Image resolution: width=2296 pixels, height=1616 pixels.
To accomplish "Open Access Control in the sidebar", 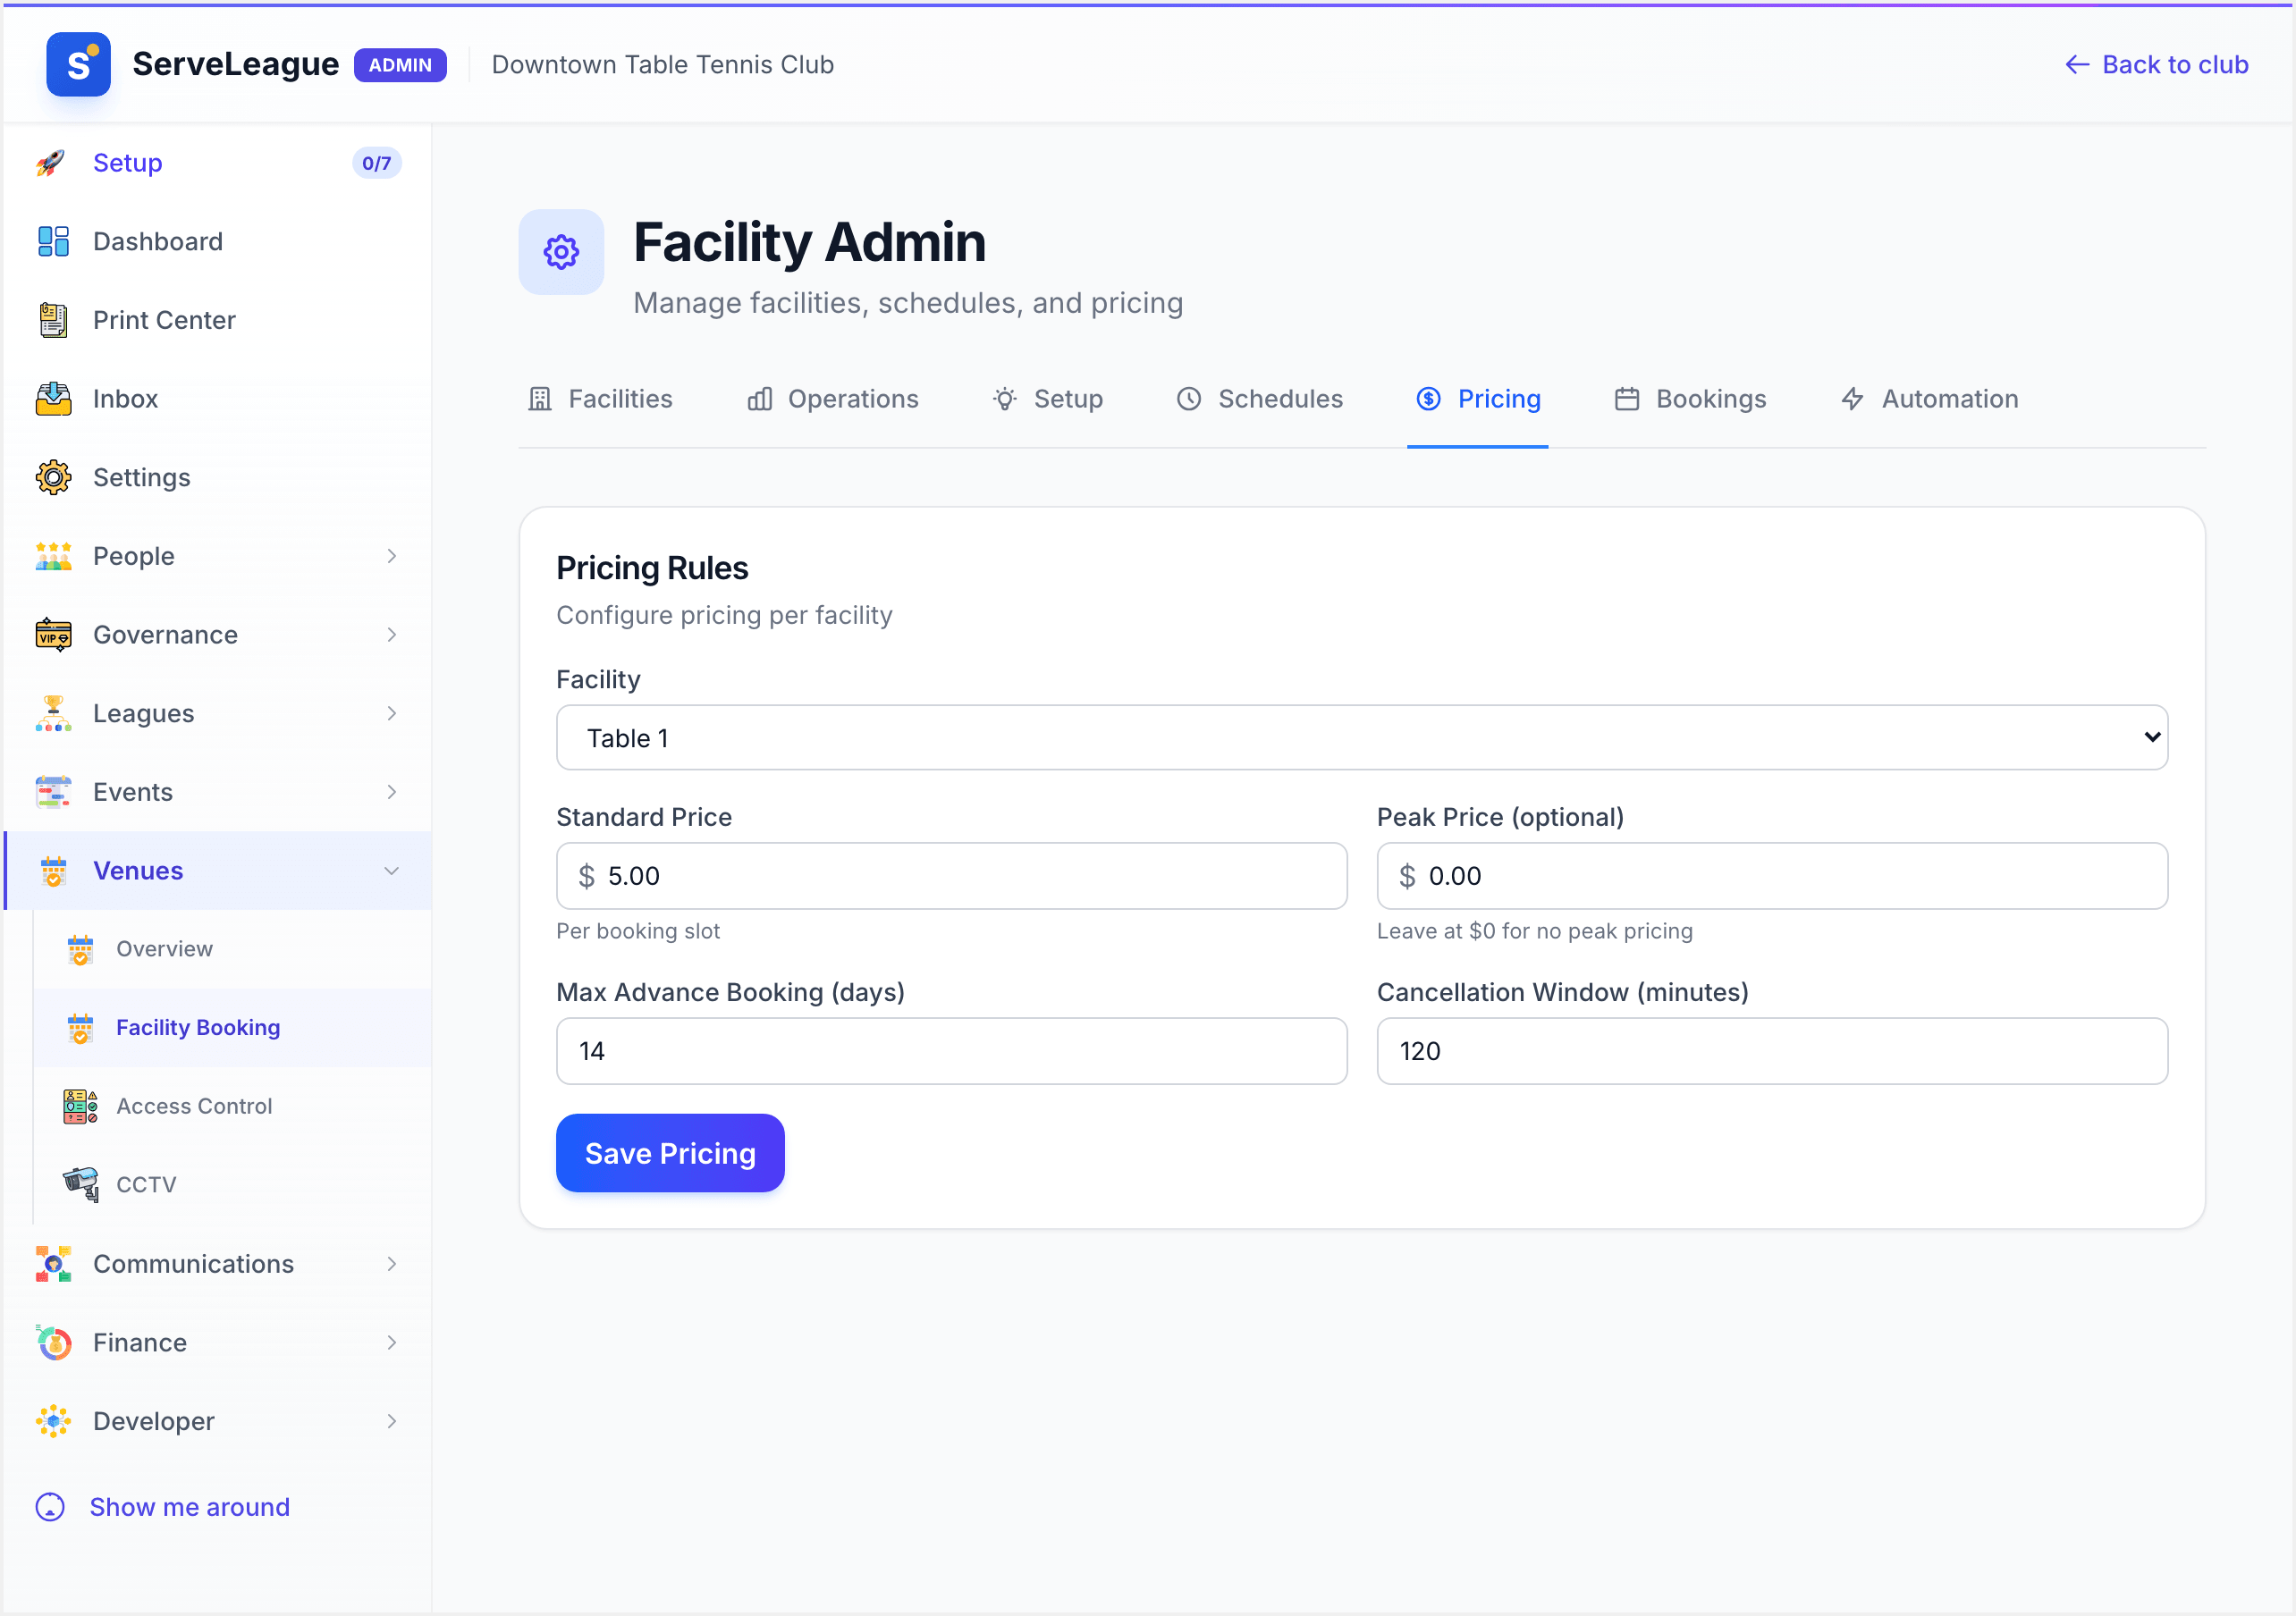I will coord(232,1106).
